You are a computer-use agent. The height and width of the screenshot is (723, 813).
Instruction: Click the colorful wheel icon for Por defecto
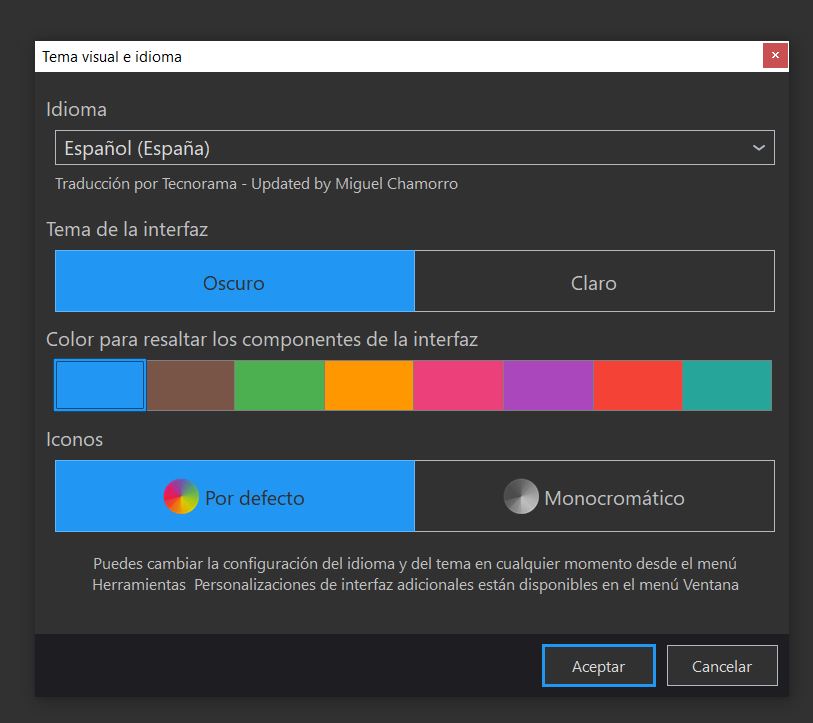[x=181, y=497]
